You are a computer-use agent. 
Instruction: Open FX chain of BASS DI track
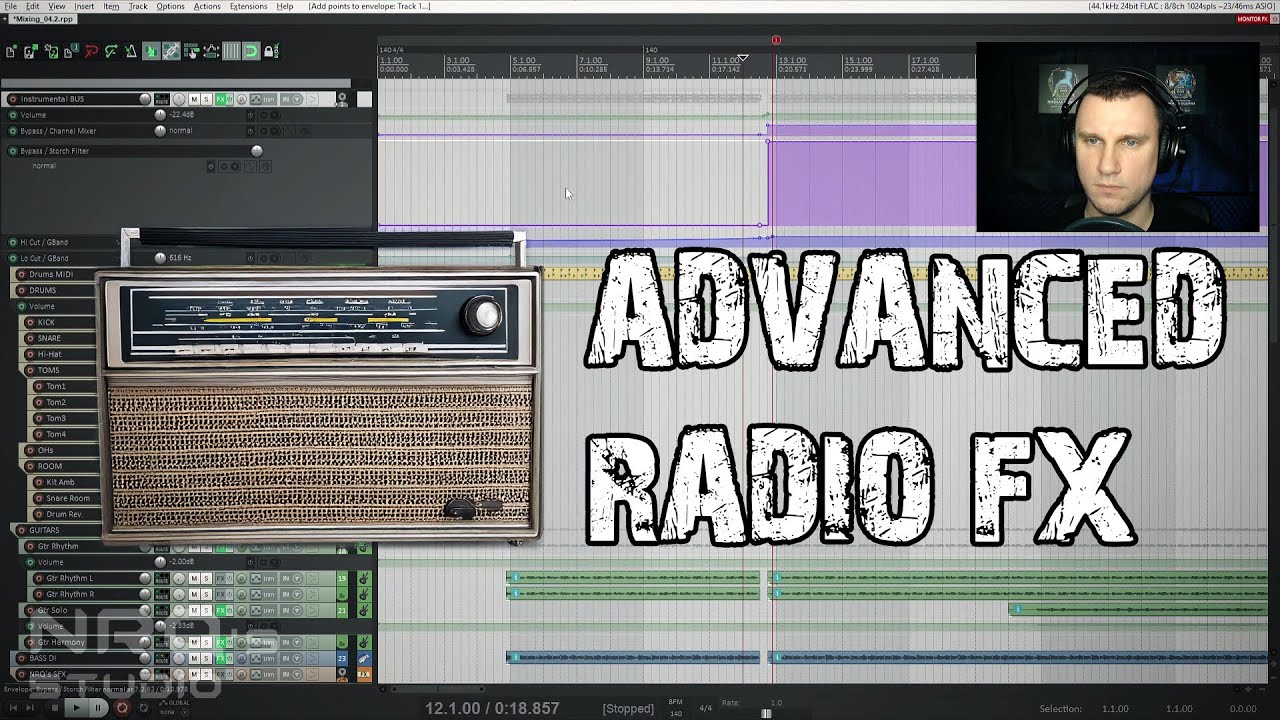(x=220, y=658)
